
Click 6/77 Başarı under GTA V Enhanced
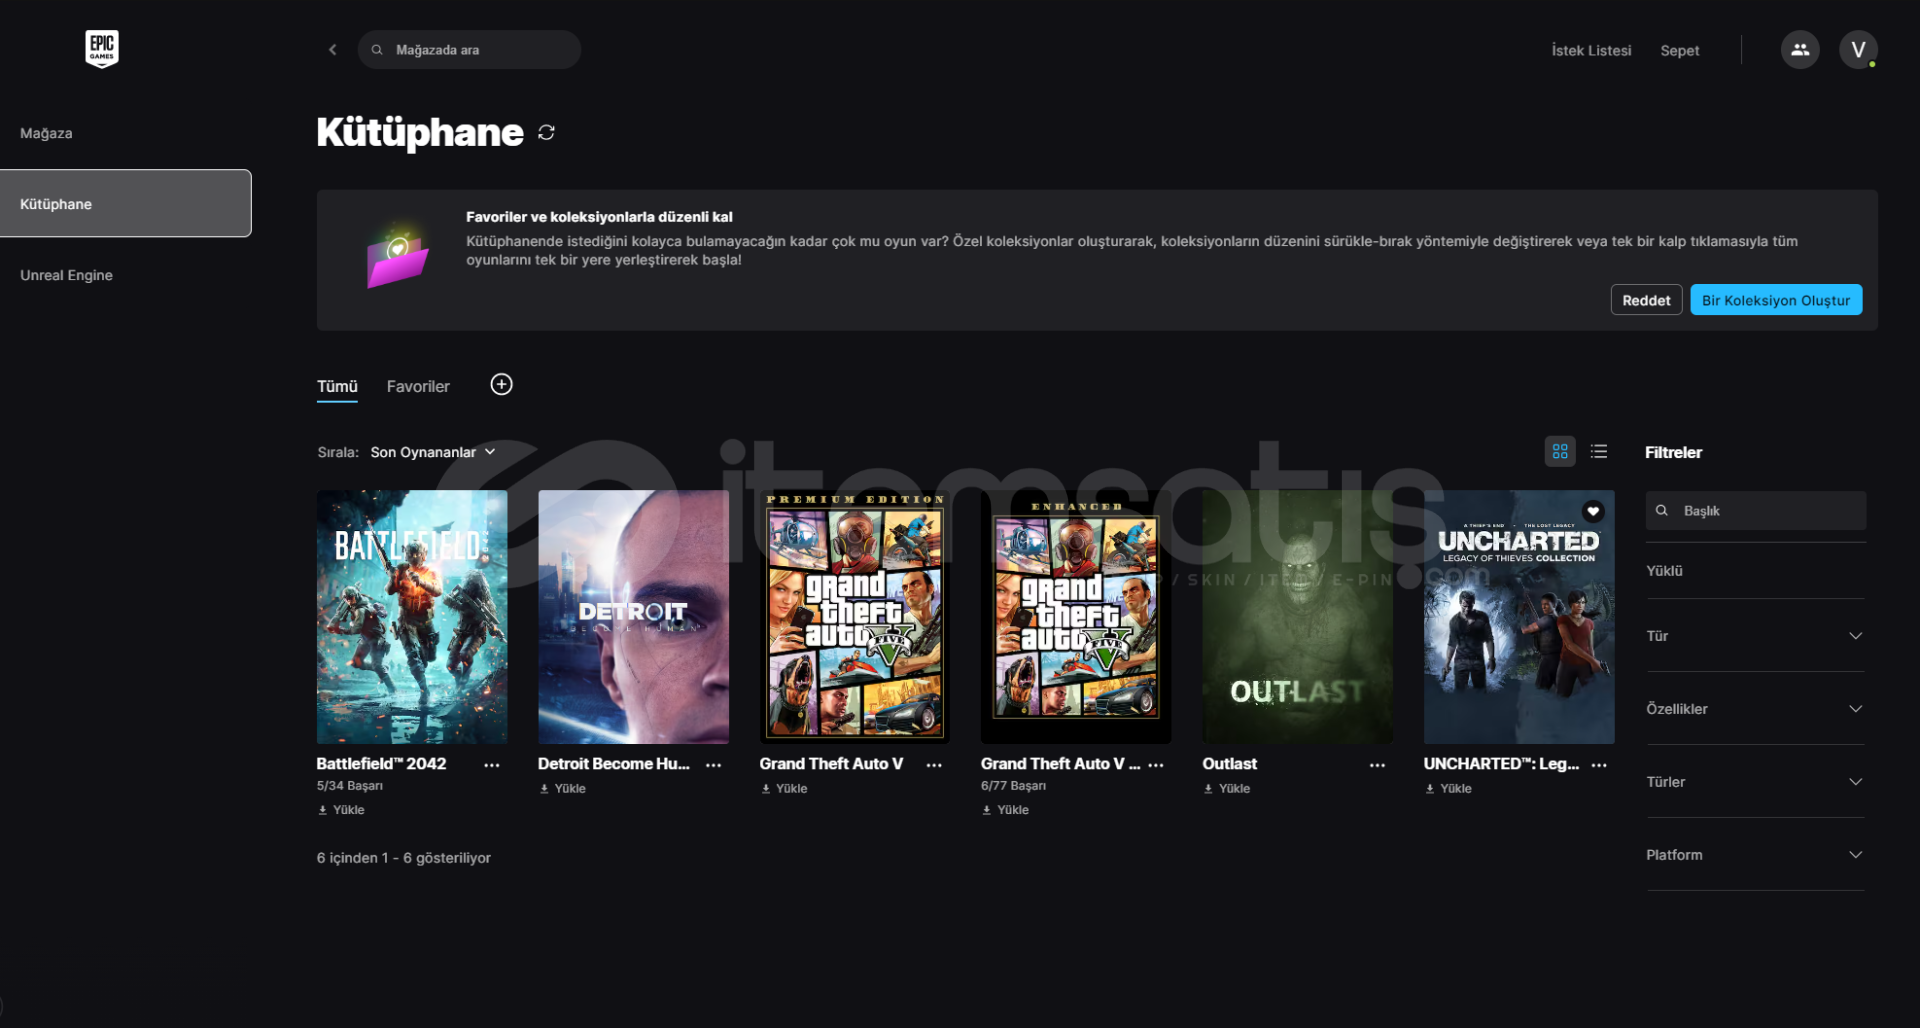point(1013,786)
